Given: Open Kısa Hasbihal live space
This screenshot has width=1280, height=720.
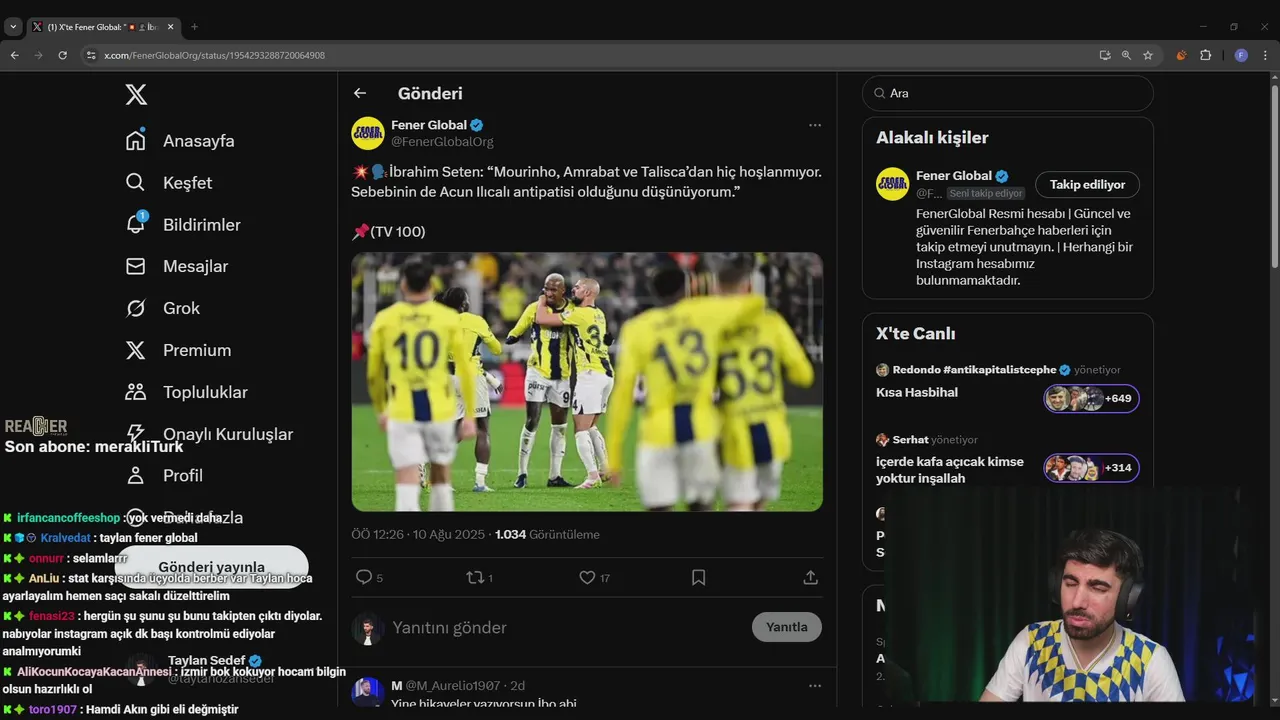Looking at the screenshot, I should (917, 392).
